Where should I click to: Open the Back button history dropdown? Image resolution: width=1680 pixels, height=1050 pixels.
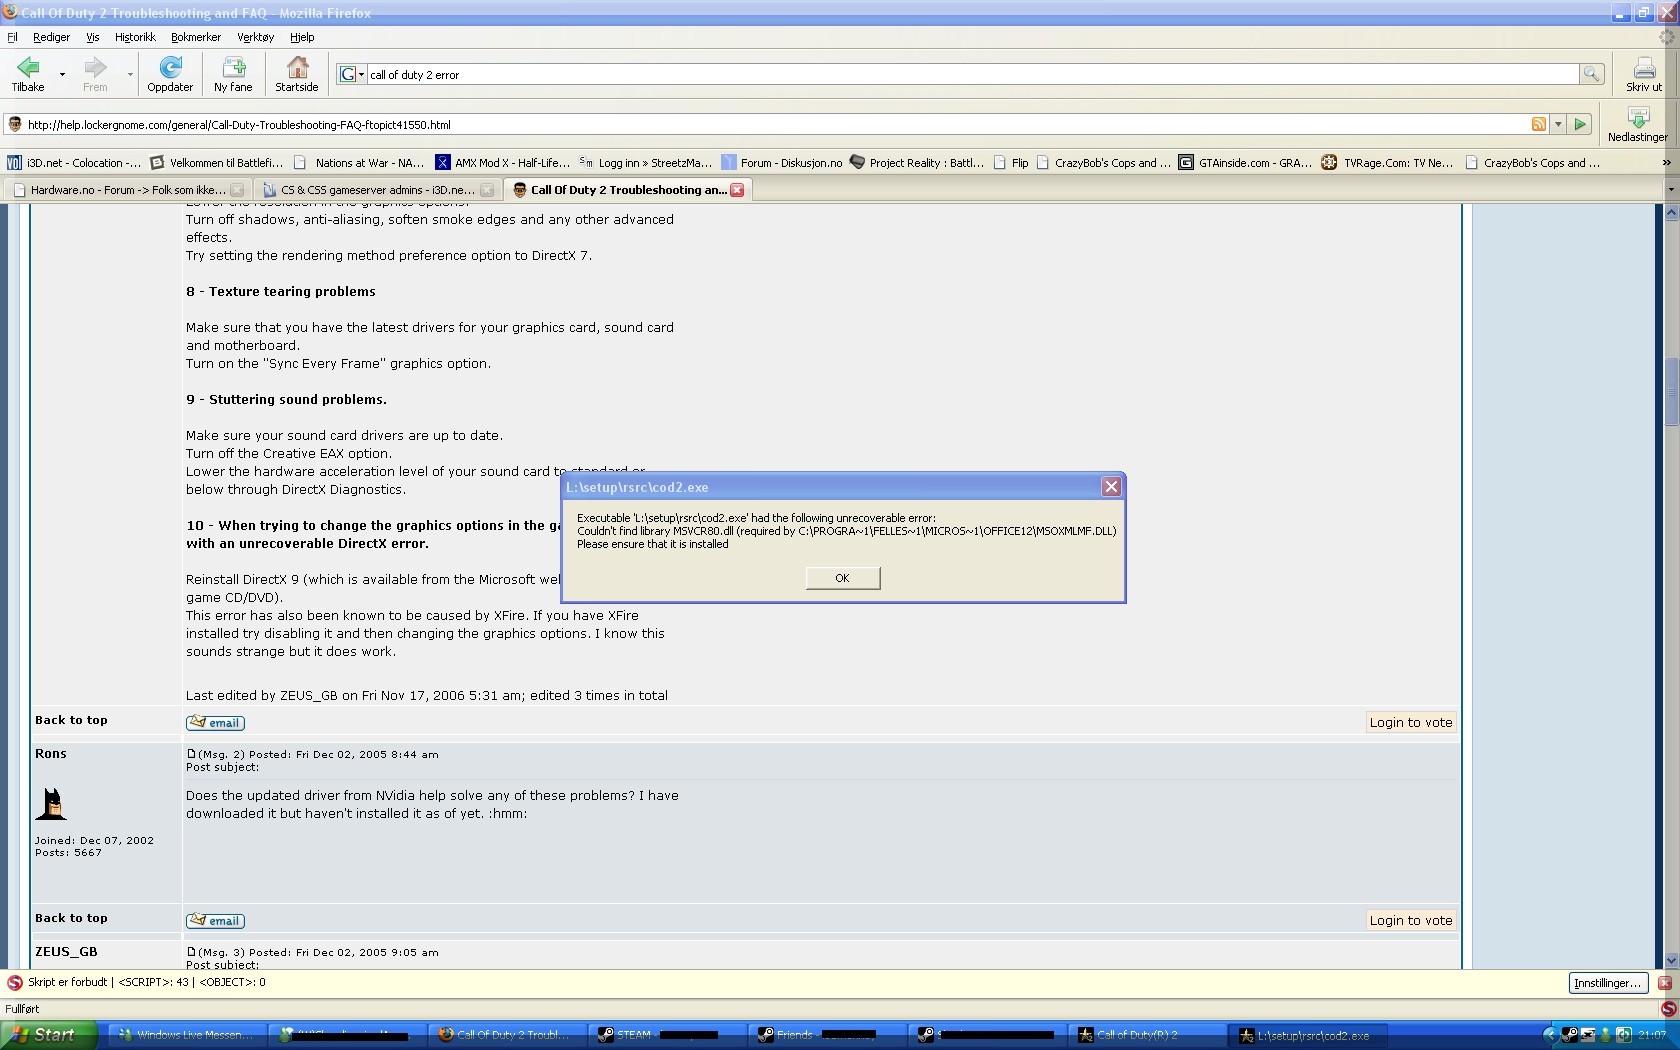[x=62, y=74]
